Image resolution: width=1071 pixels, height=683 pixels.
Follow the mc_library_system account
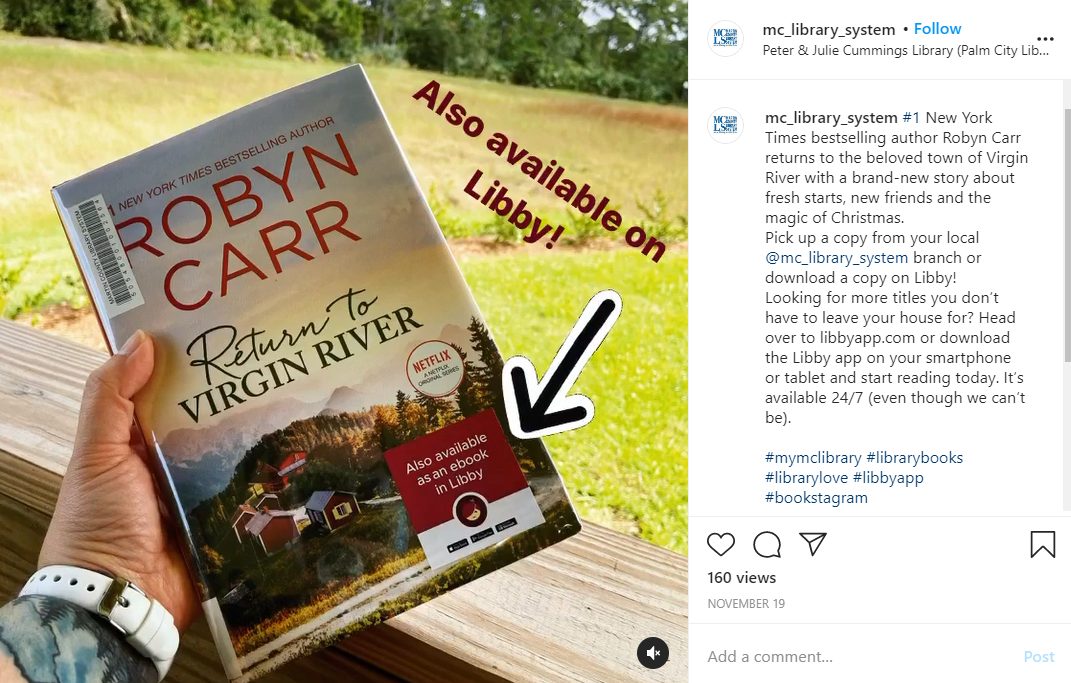[937, 29]
